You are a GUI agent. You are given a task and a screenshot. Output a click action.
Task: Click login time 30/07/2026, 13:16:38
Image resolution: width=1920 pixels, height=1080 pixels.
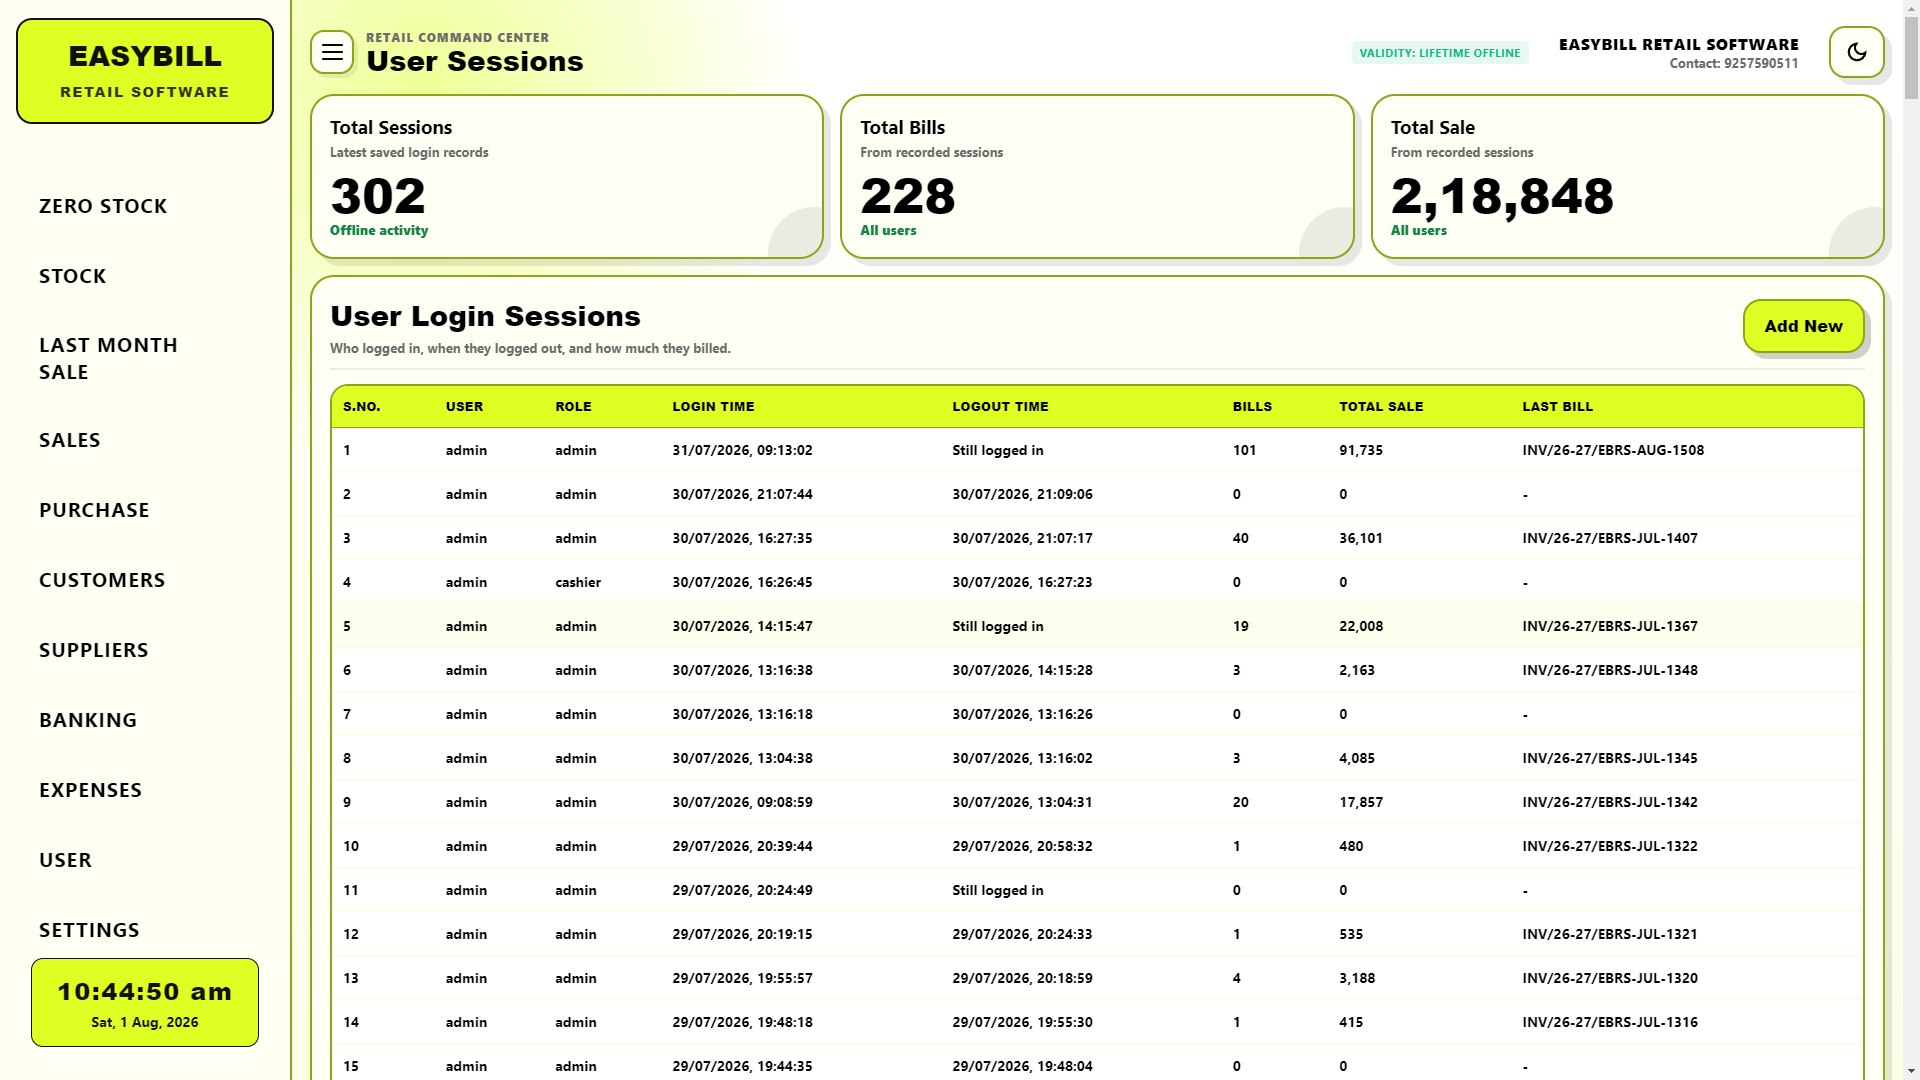(742, 670)
